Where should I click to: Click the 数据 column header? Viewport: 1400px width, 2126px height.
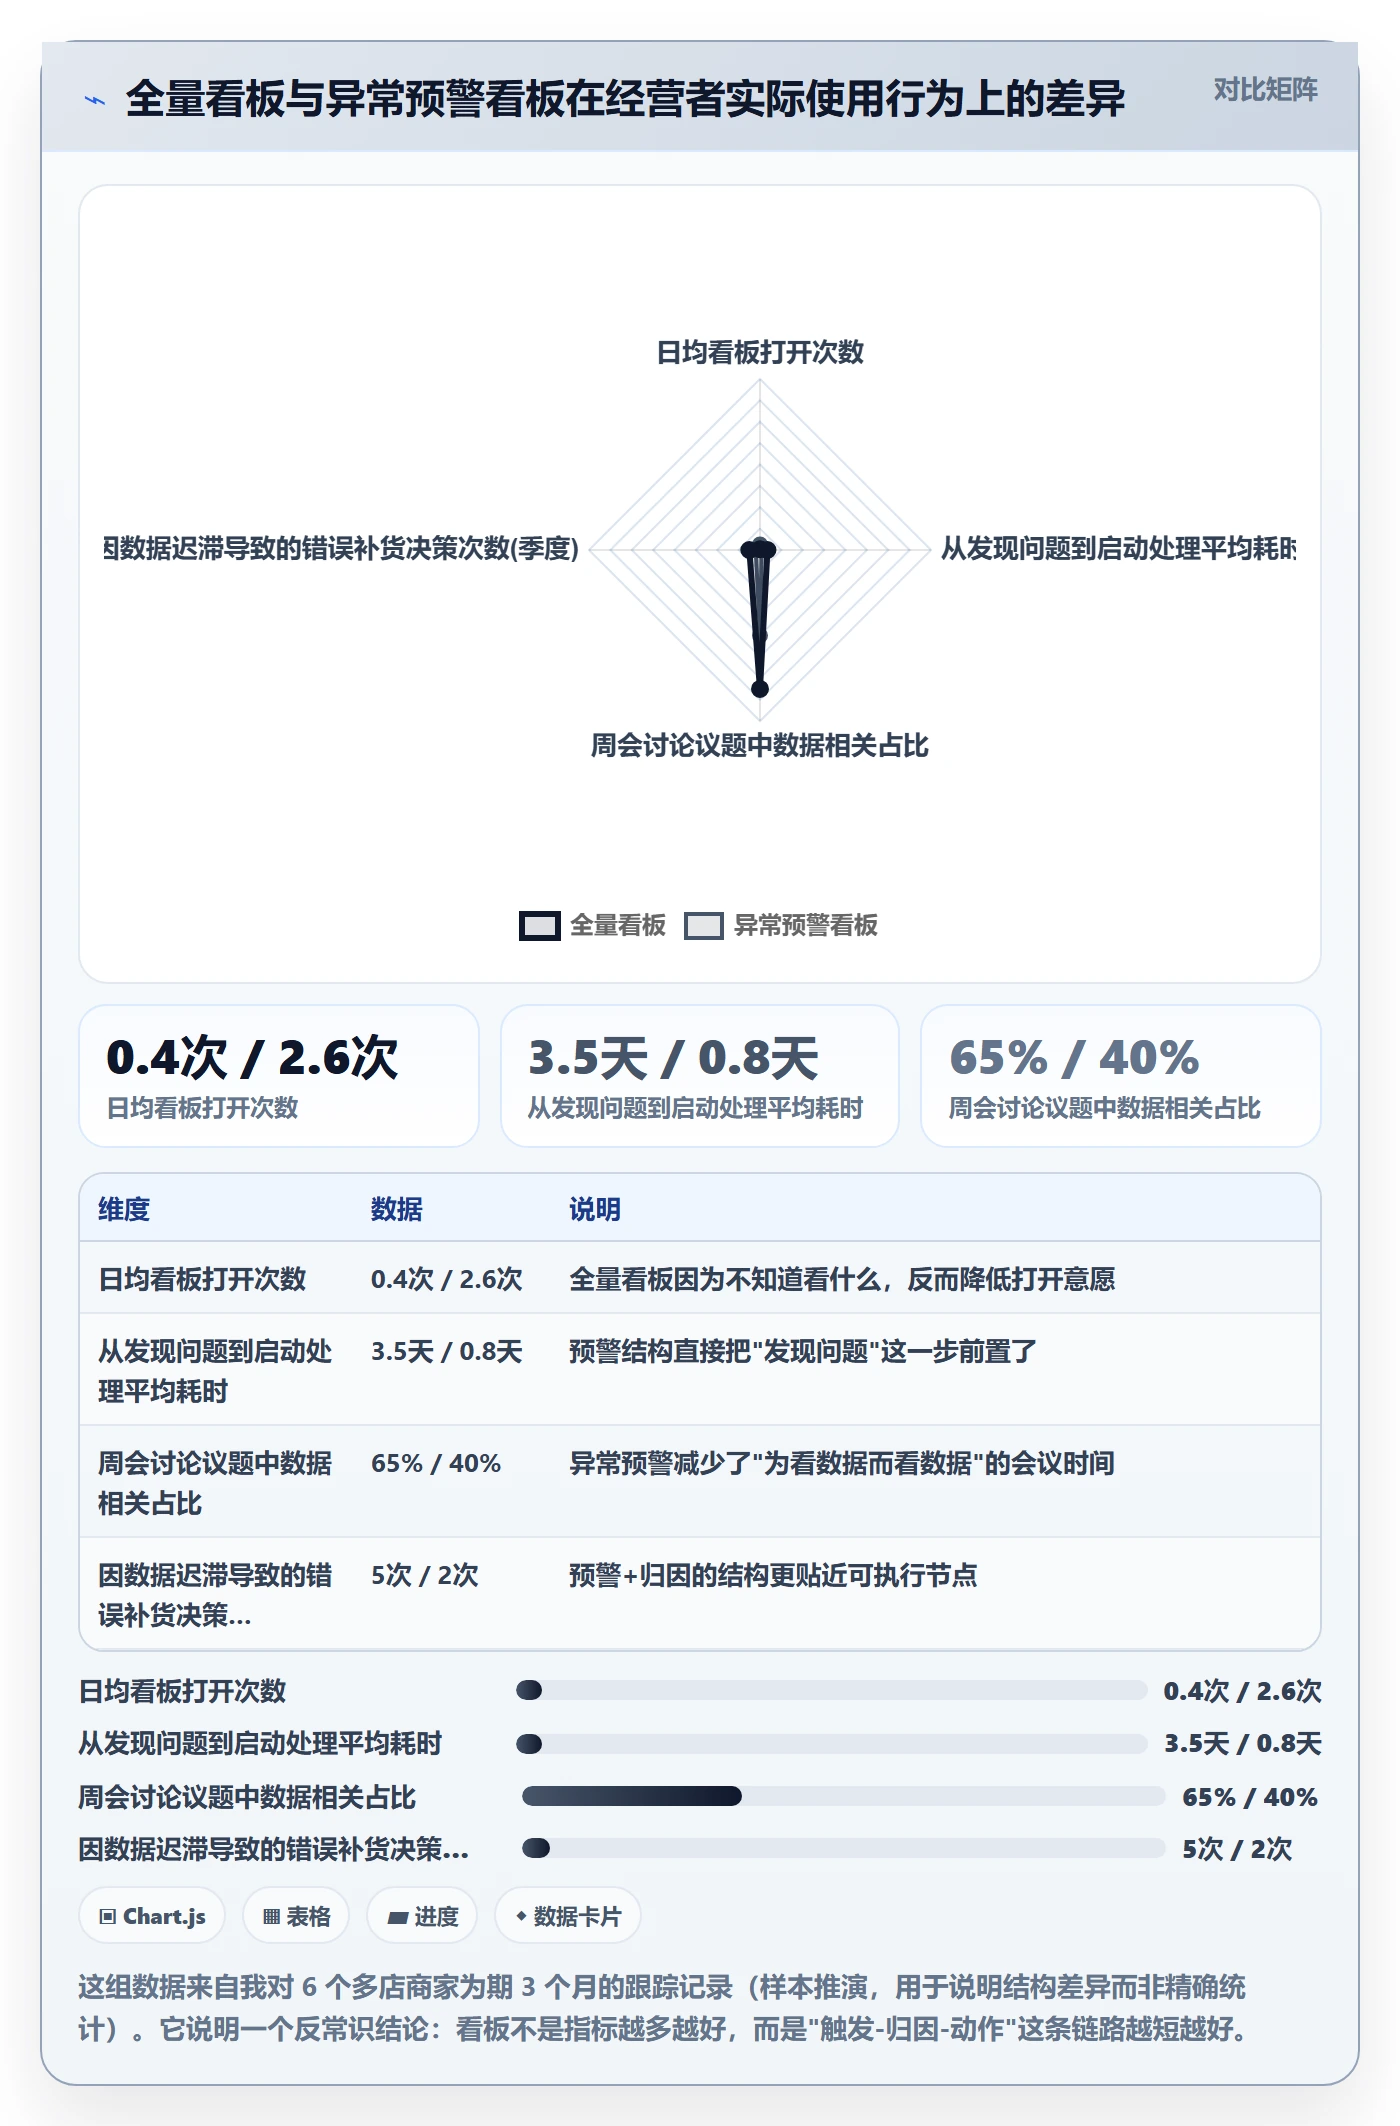pyautogui.click(x=397, y=1209)
